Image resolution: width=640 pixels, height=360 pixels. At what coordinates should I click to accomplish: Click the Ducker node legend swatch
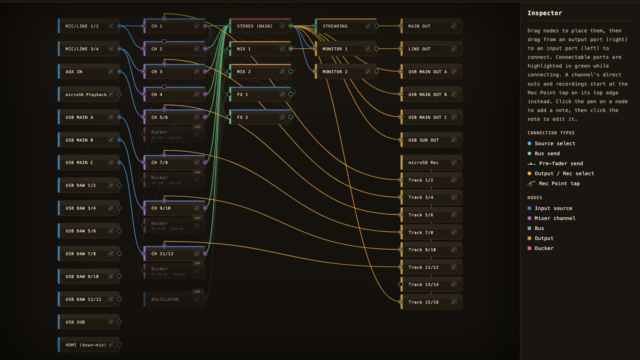(x=529, y=248)
